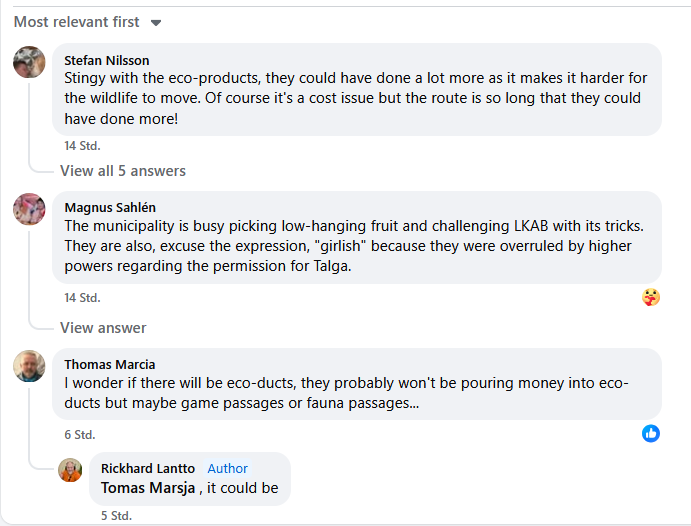Click the 'Author' badge label
Viewport: 691px width, 526px height.
point(228,468)
